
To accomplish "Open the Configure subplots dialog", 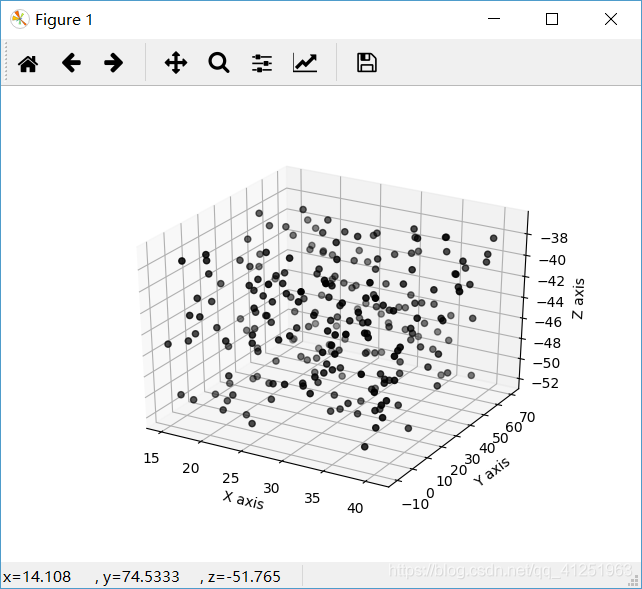I will point(262,63).
